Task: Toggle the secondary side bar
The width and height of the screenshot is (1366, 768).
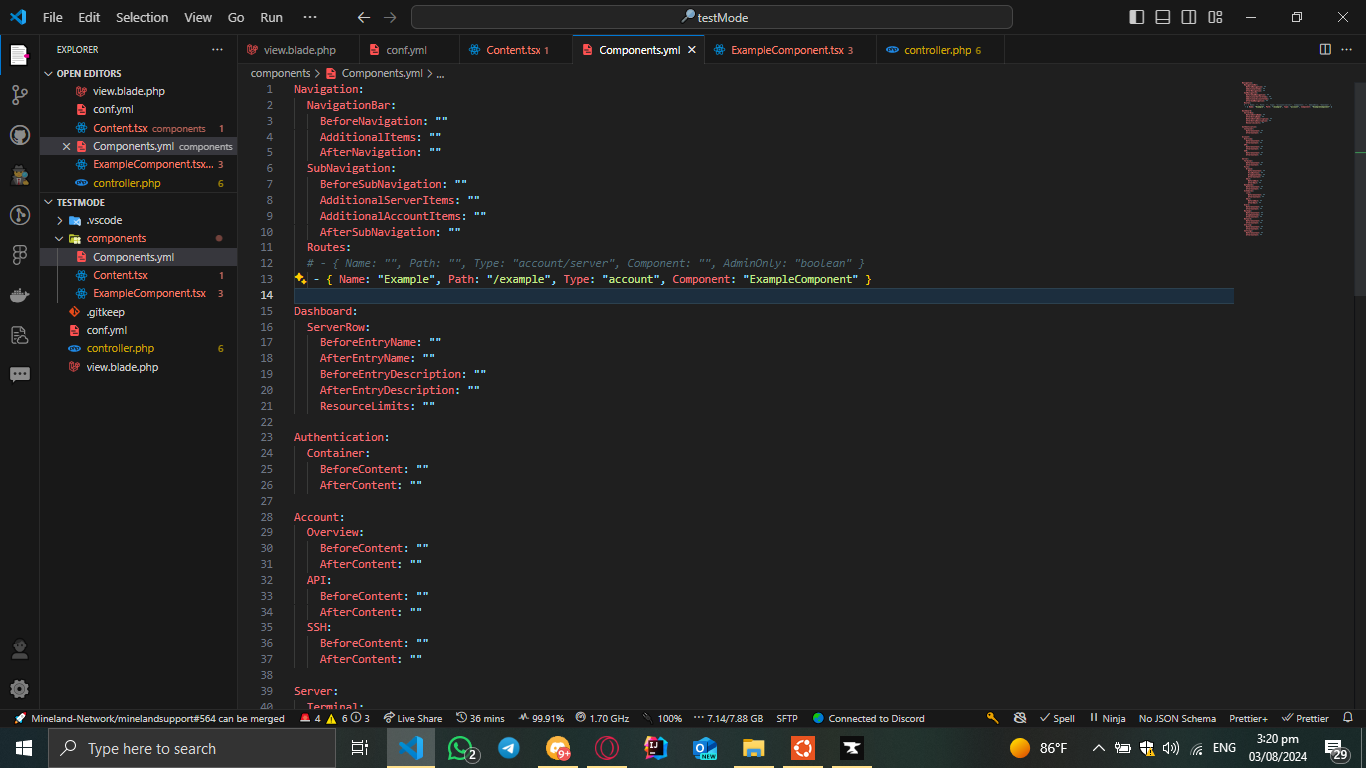Action: pos(1189,17)
